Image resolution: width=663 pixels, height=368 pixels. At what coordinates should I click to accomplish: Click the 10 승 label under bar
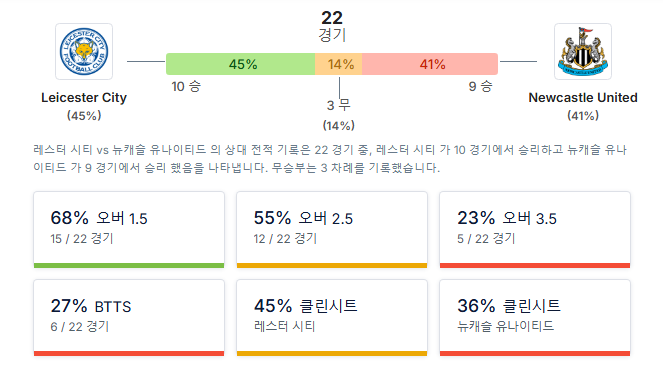tap(186, 86)
